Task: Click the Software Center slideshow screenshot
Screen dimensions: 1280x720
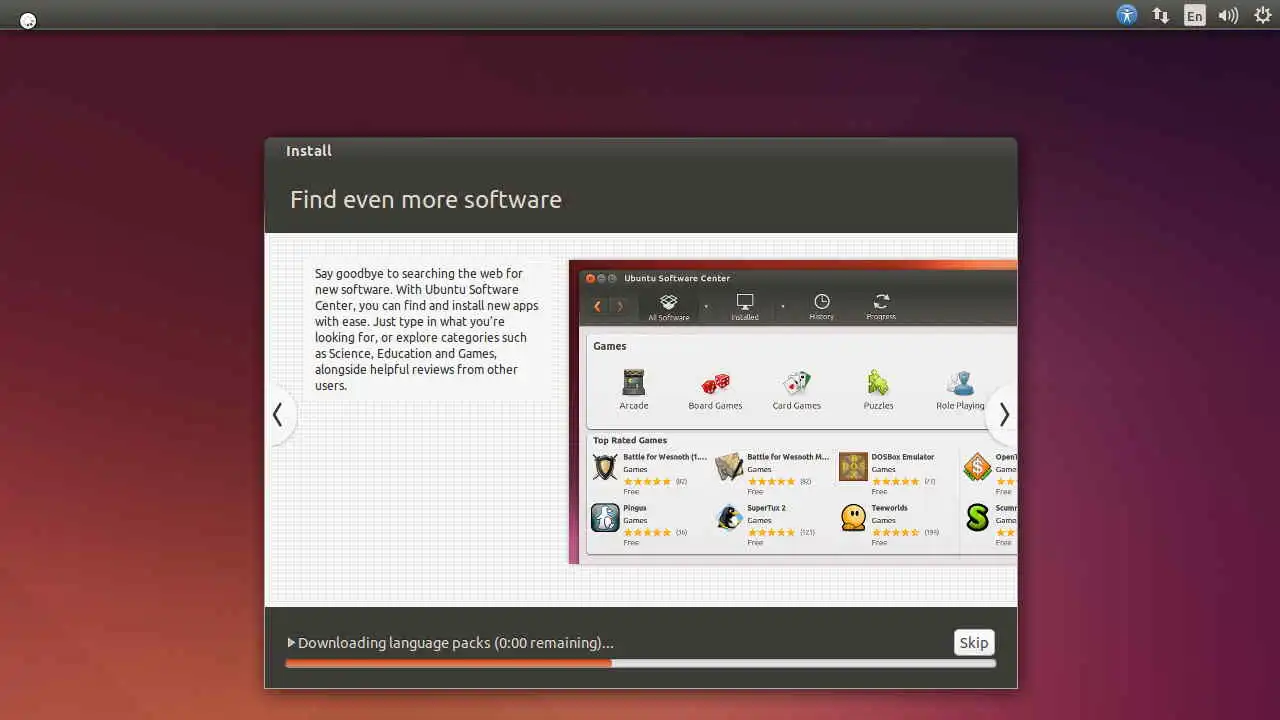Action: click(x=793, y=412)
